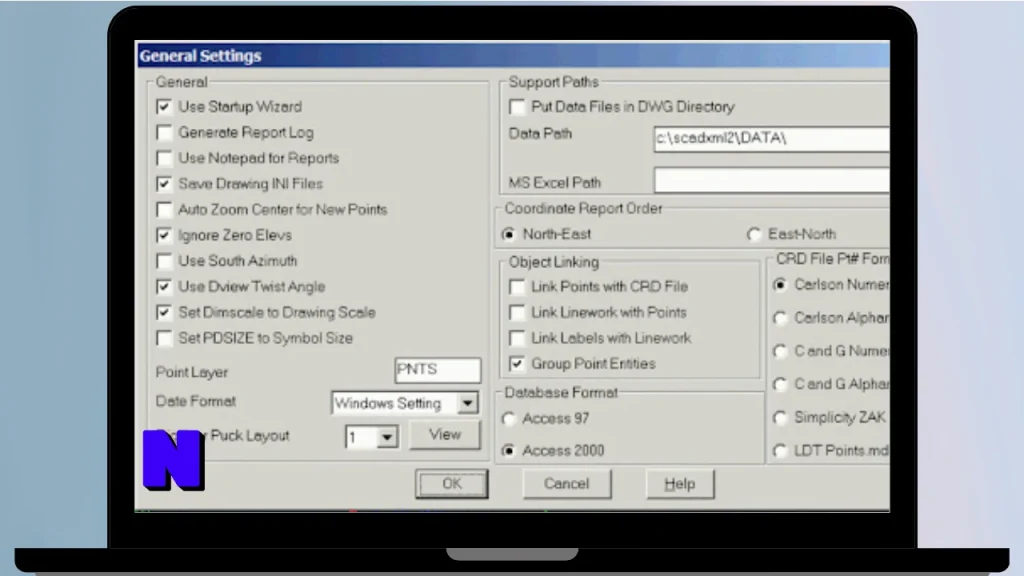This screenshot has height=576, width=1024.
Task: Click the General Settings title bar
Action: [513, 56]
